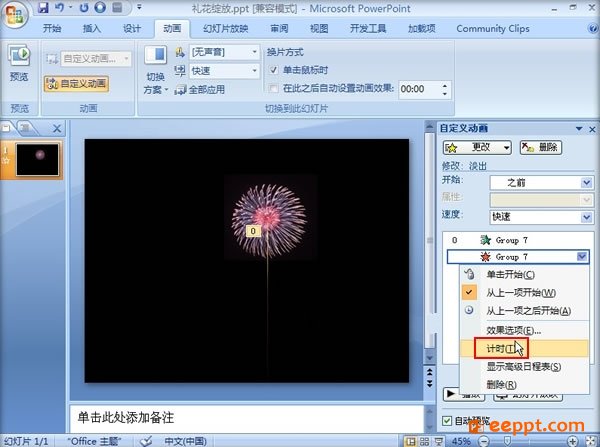This screenshot has height=447, width=600.
Task: Choose 单击开始(C) from the context menu
Action: [x=524, y=274]
